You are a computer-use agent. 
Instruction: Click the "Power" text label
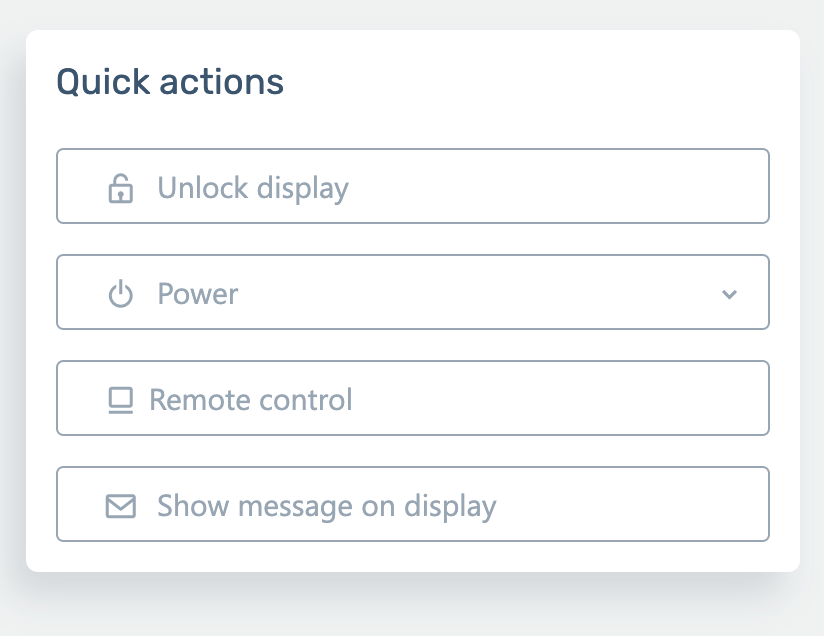pyautogui.click(x=198, y=294)
